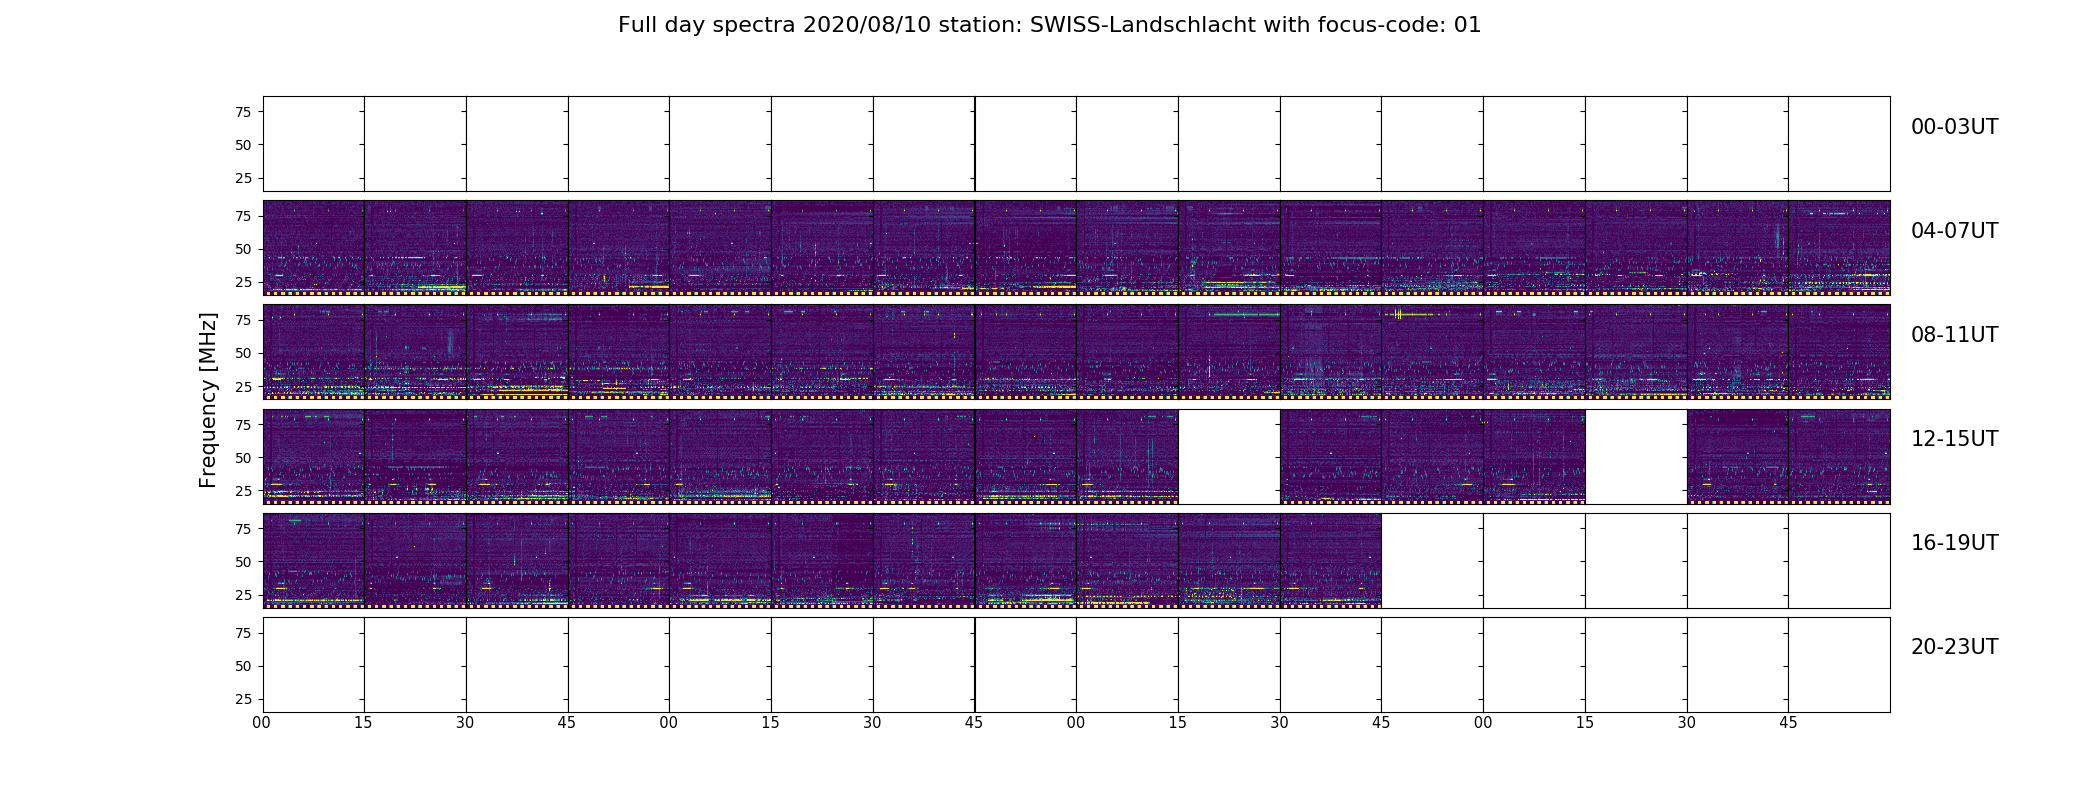Screen dimensions: 2100x800
Task: Click the 75 tick of the 08-11UT row
Action: [x=243, y=320]
